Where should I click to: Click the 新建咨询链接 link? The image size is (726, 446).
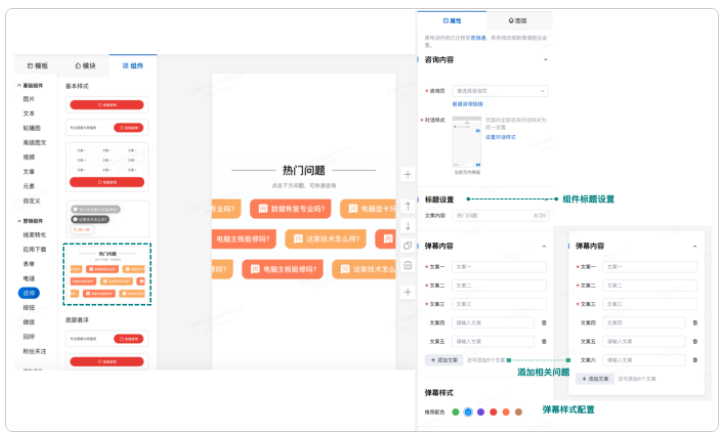click(468, 104)
